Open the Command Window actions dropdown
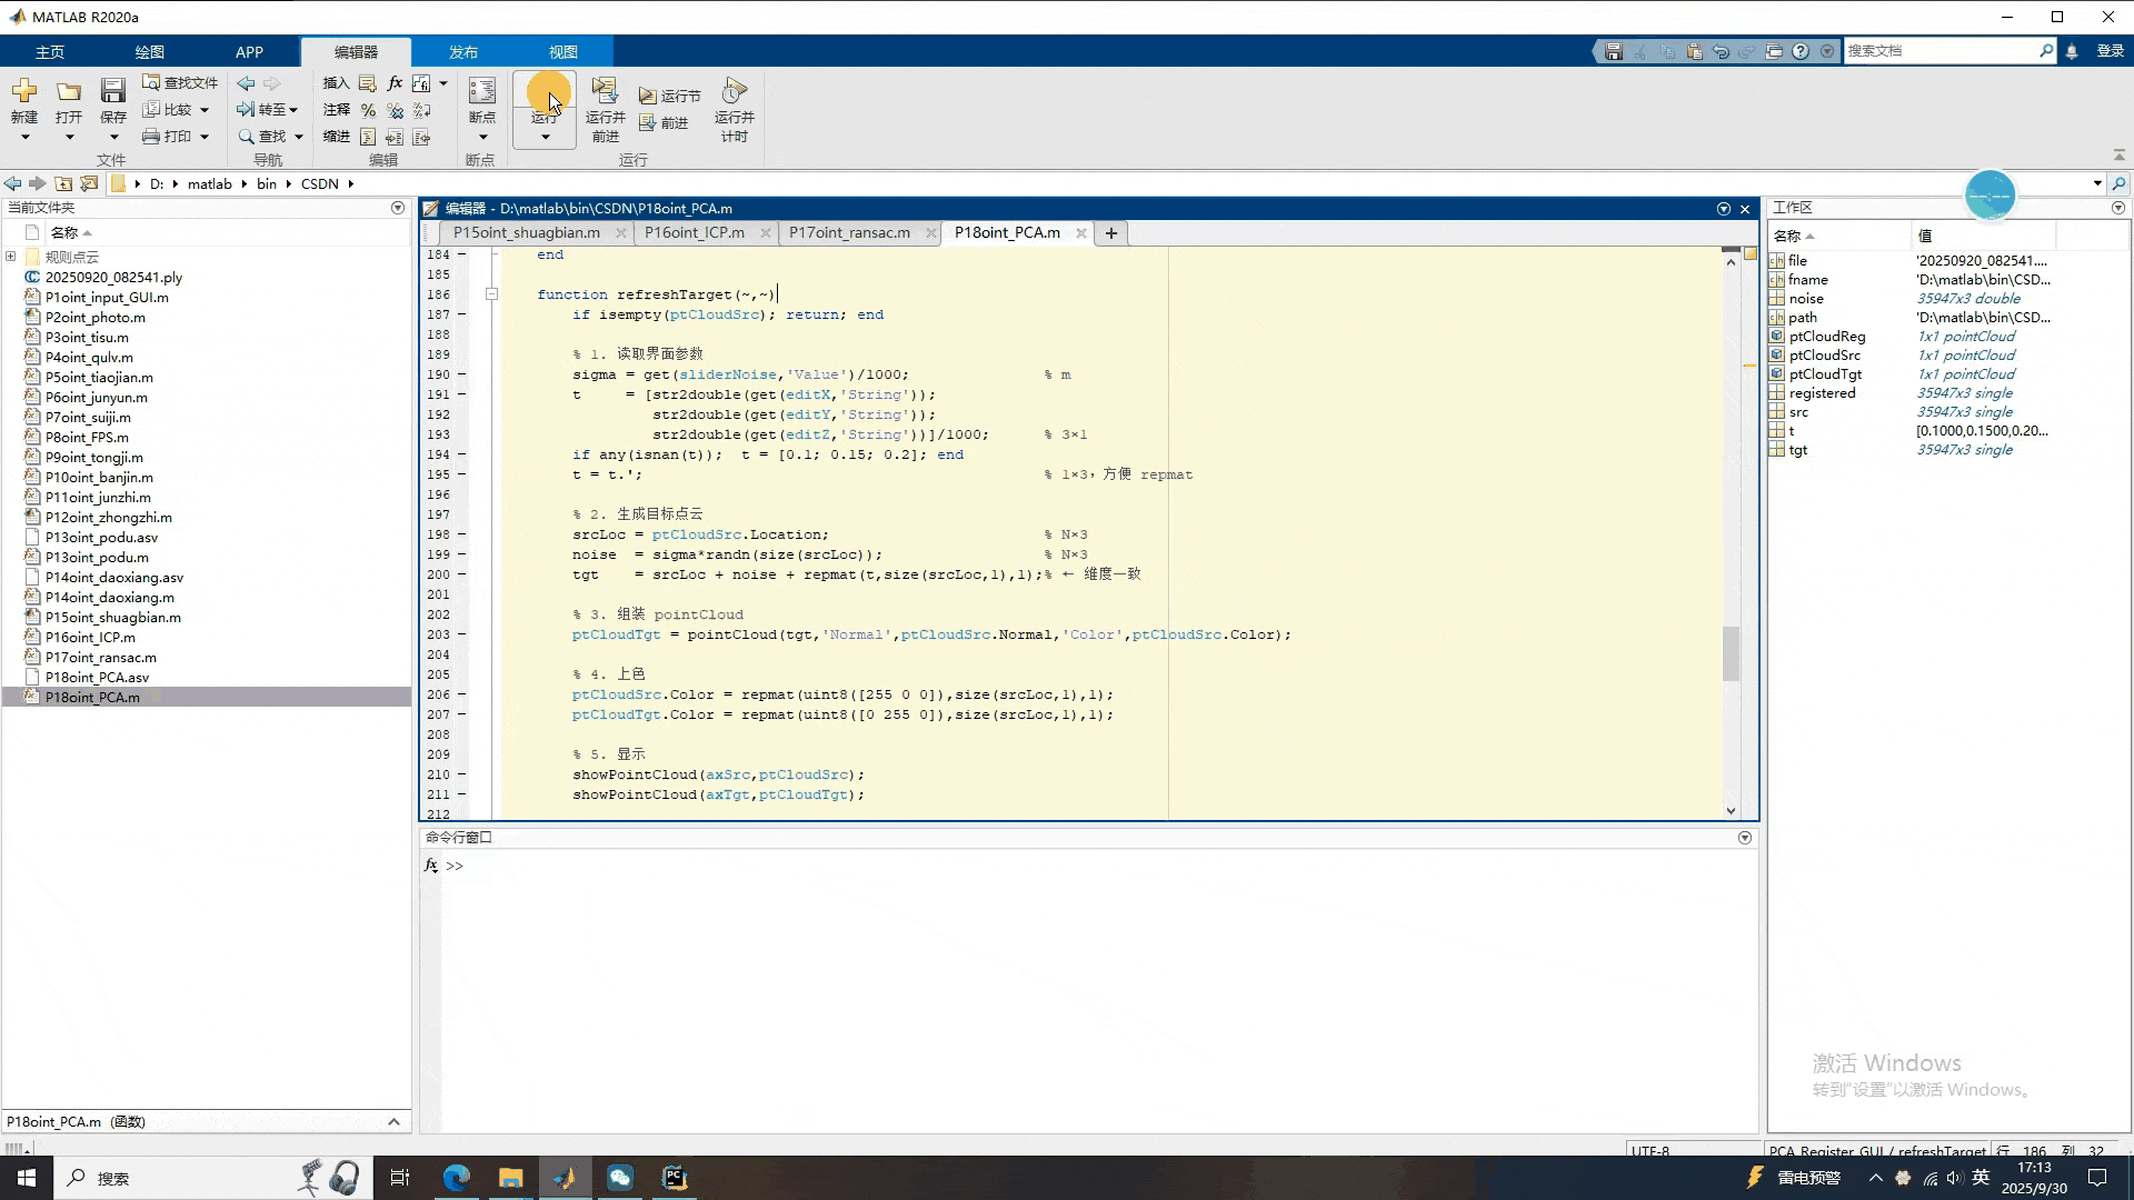2134x1200 pixels. point(1744,838)
